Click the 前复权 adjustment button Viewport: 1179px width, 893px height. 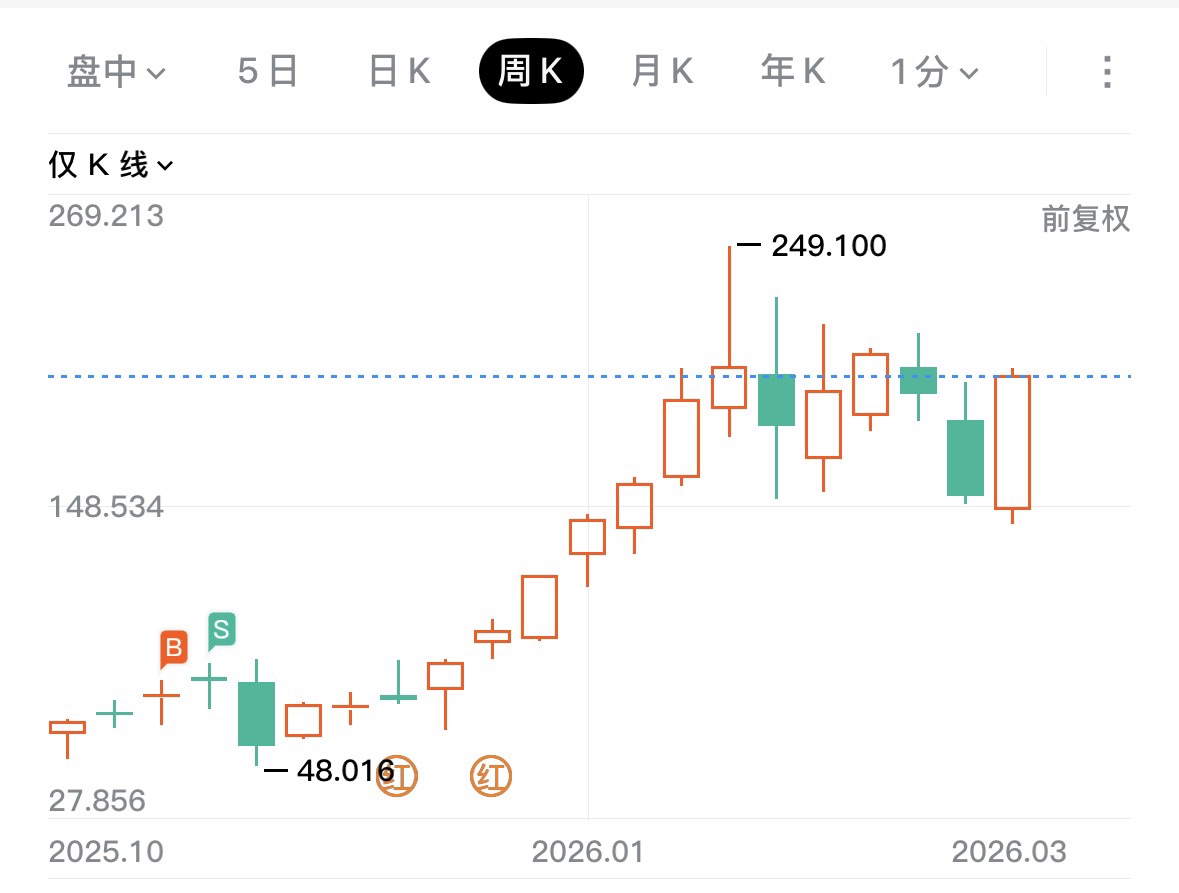(1086, 220)
